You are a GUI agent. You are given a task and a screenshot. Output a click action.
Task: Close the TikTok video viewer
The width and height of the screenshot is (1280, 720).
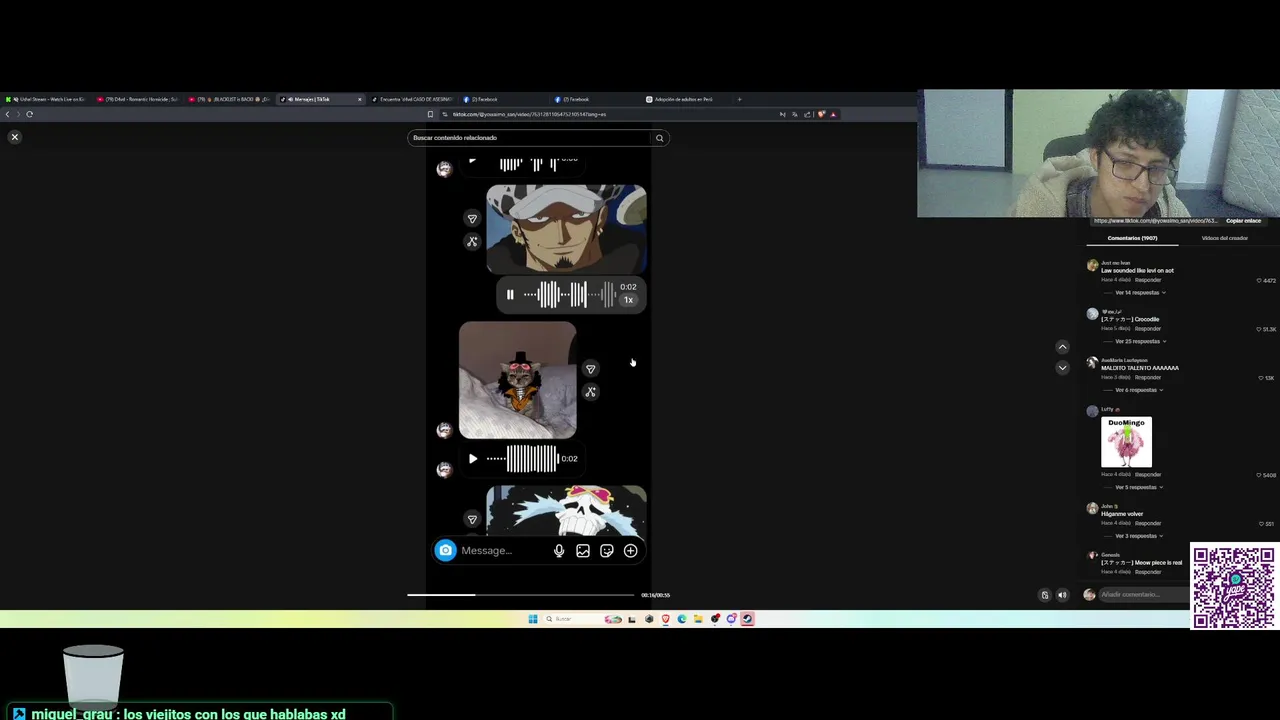pyautogui.click(x=14, y=137)
